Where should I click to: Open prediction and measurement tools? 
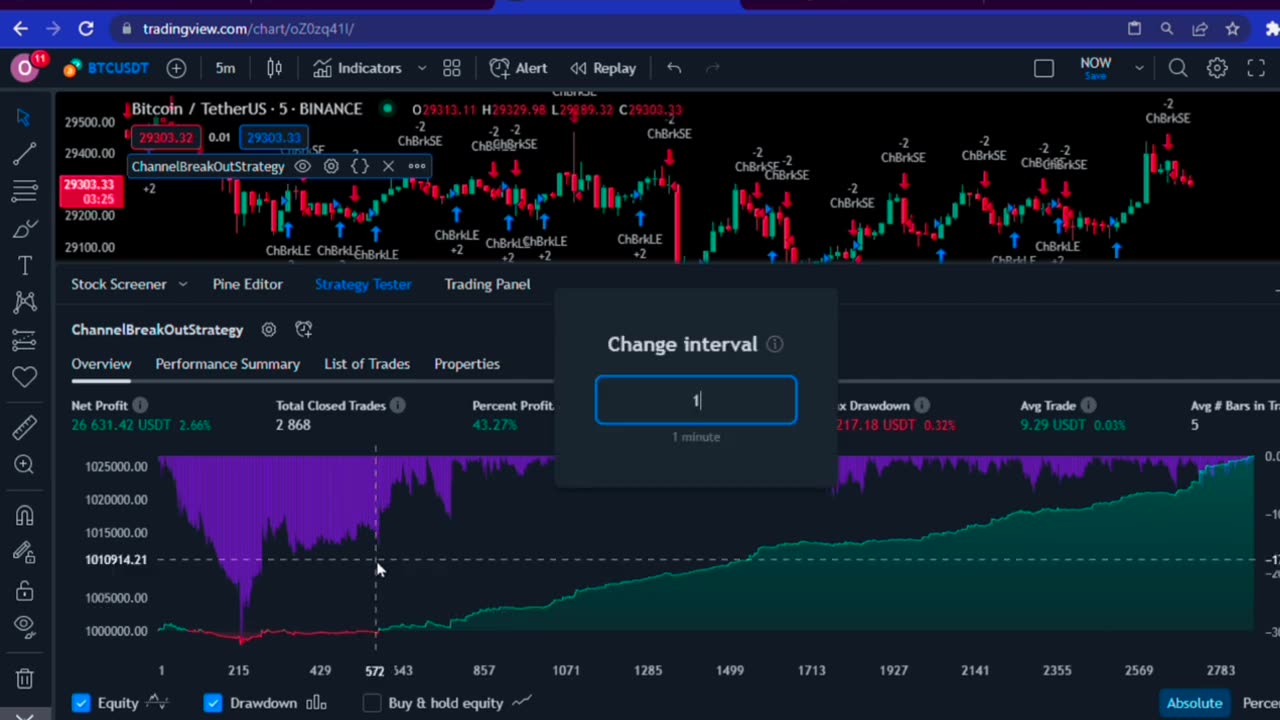(25, 340)
